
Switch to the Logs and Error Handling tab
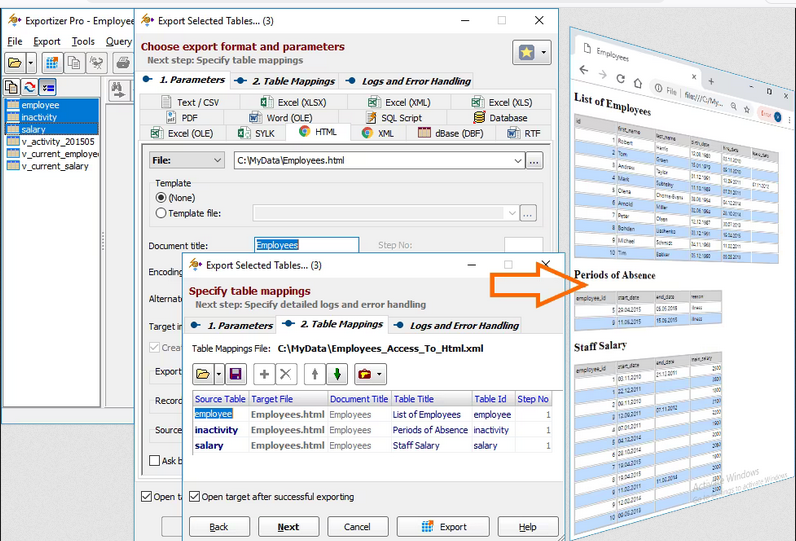tap(455, 325)
